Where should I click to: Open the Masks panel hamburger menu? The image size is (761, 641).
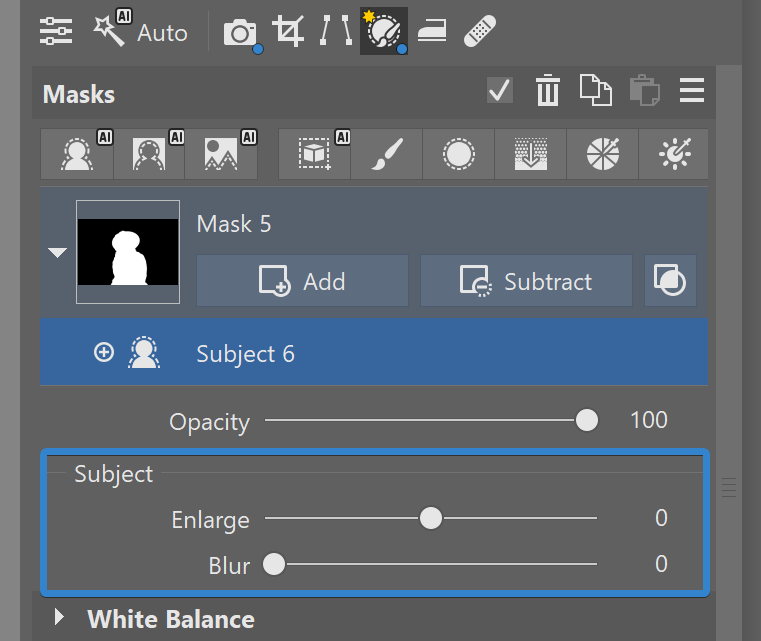[692, 92]
